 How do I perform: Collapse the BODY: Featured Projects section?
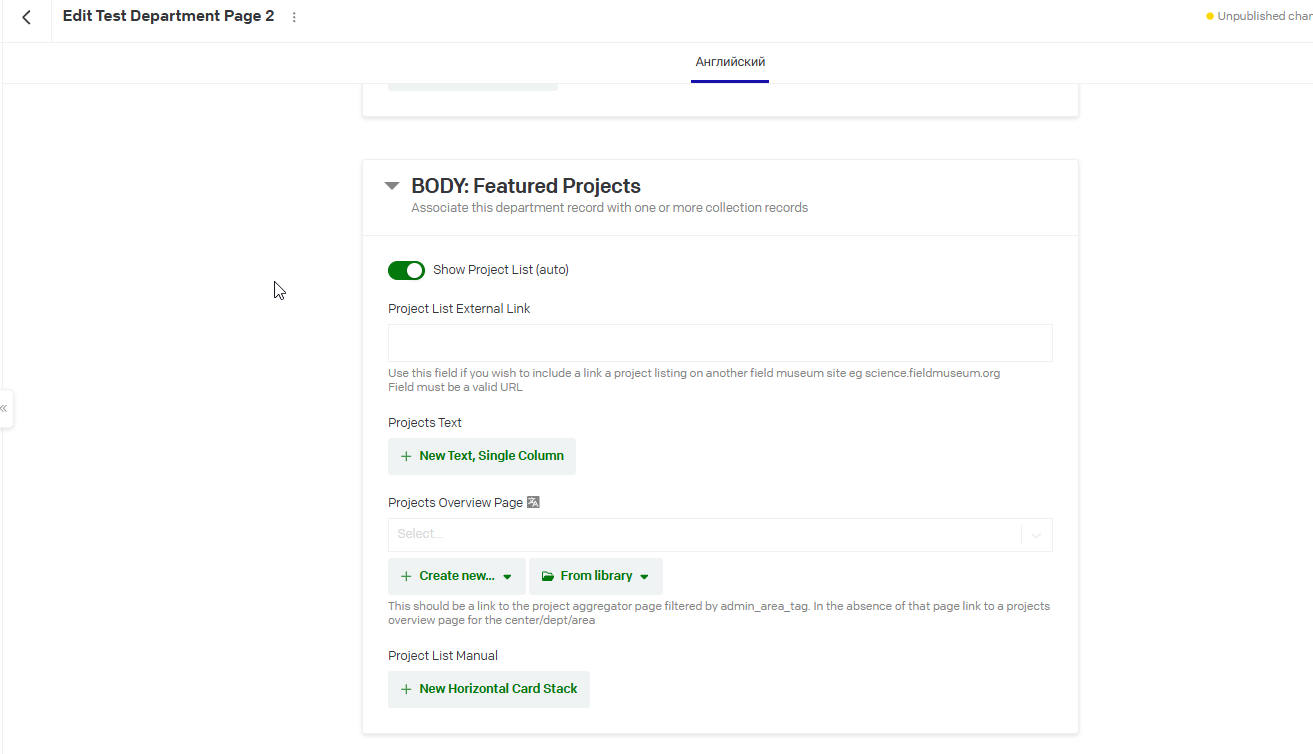tap(392, 186)
